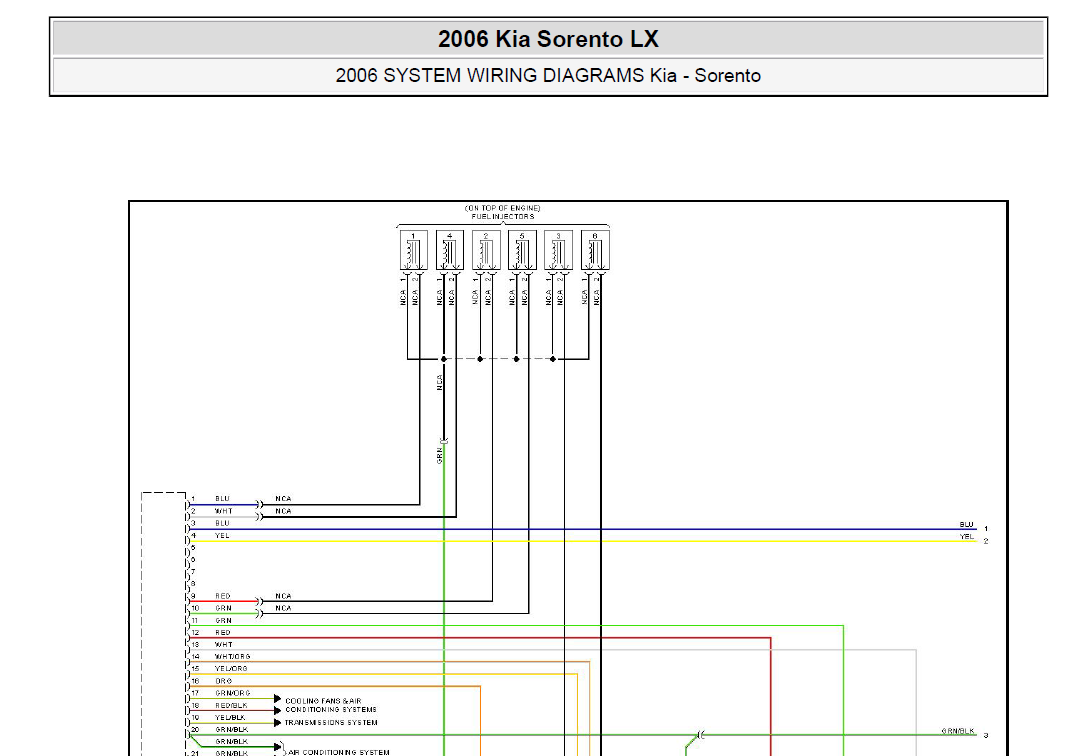Click fuel injector number 1 symbol
The width and height of the screenshot is (1066, 756).
coord(413,251)
